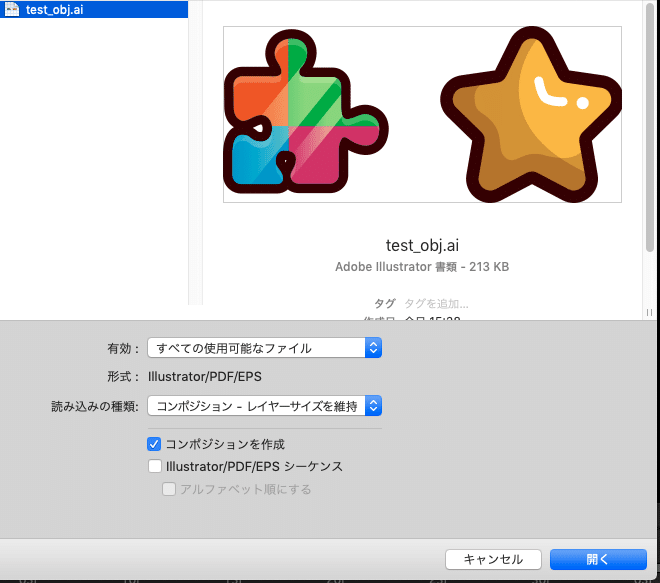The width and height of the screenshot is (660, 583).
Task: Open the 読み込みの種類 import kind dropdown
Action: pyautogui.click(x=264, y=406)
